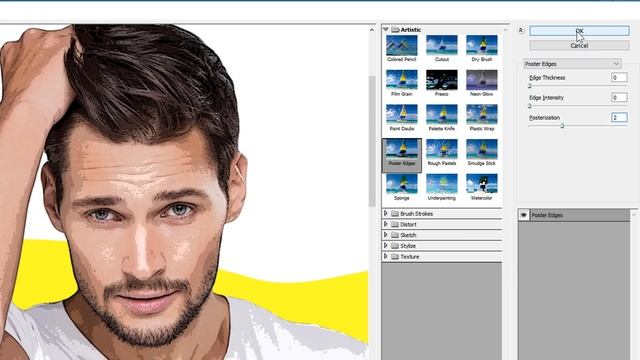Collapse the Artistic filter folder
The width and height of the screenshot is (640, 360).
[386, 30]
